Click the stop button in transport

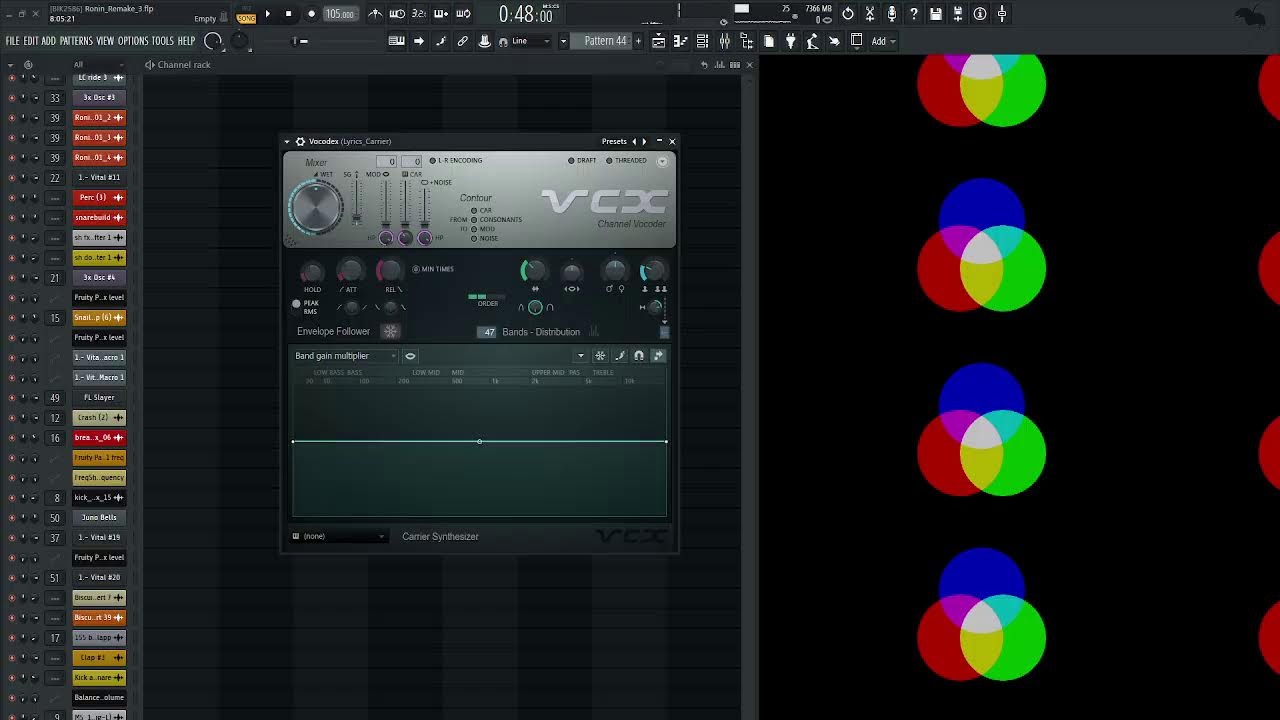point(288,14)
